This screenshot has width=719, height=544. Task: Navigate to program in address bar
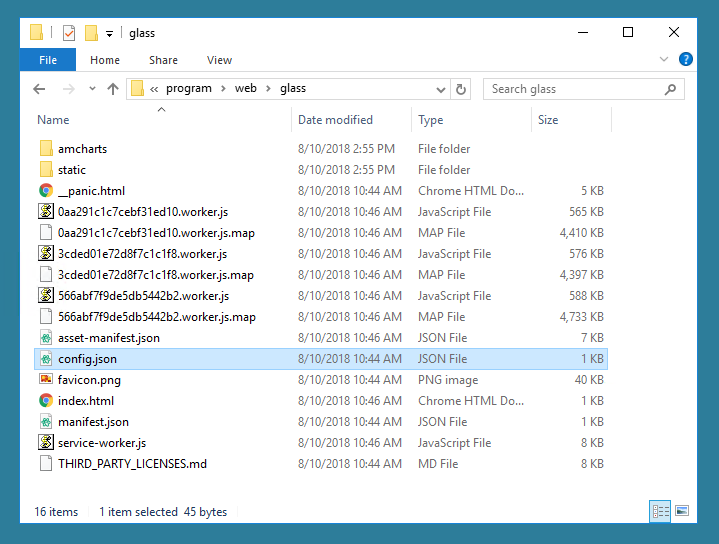188,88
